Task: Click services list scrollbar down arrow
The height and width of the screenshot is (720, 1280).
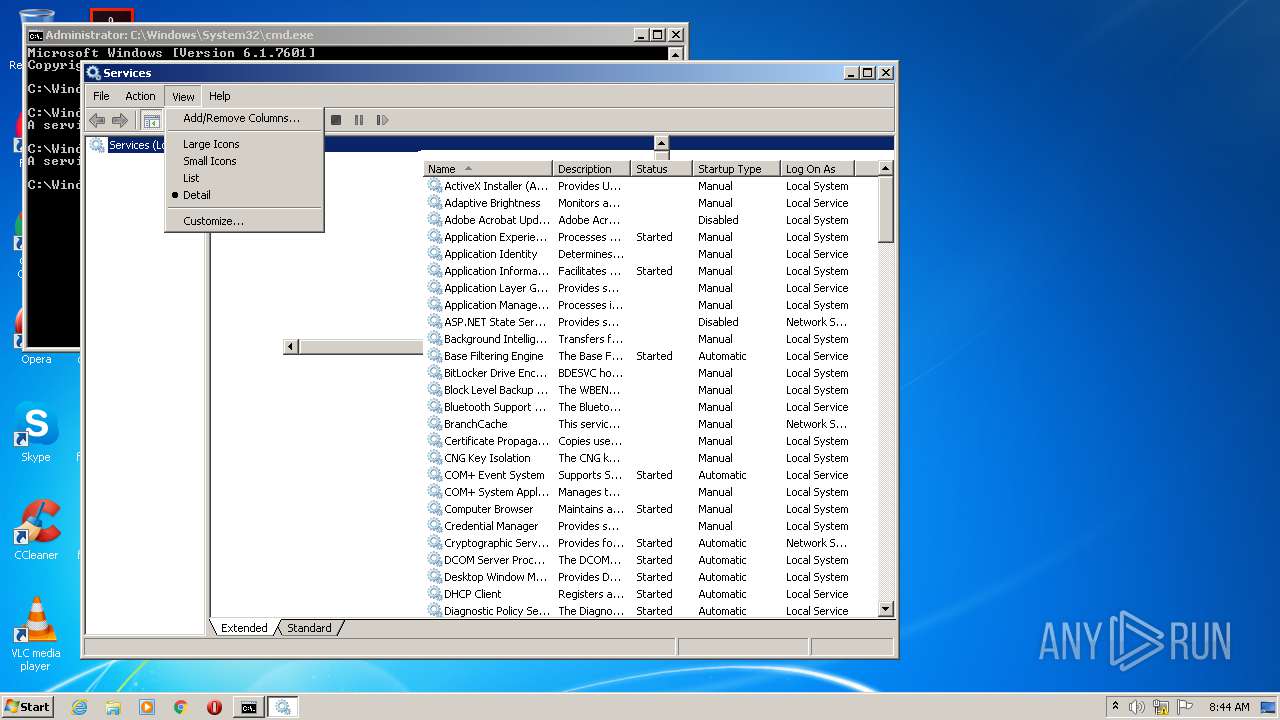Action: coord(885,609)
